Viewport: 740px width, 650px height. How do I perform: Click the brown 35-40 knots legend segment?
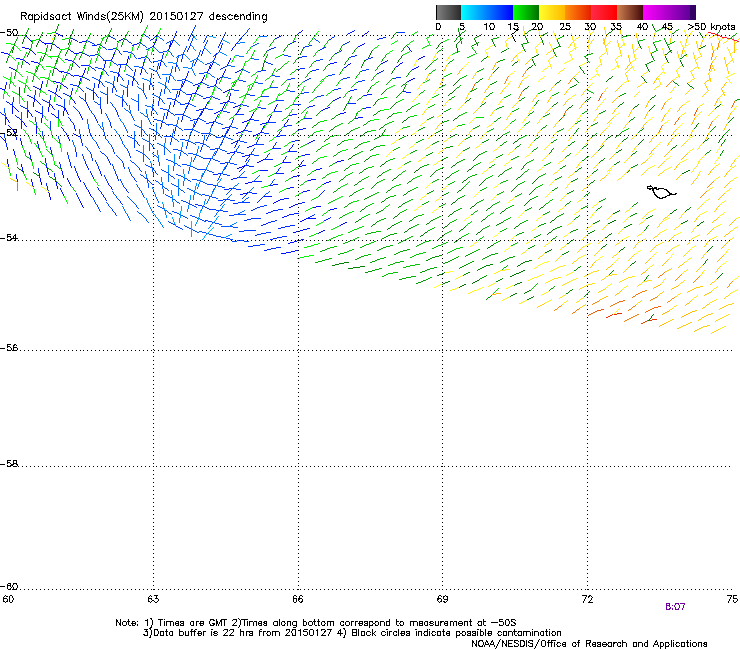(630, 12)
